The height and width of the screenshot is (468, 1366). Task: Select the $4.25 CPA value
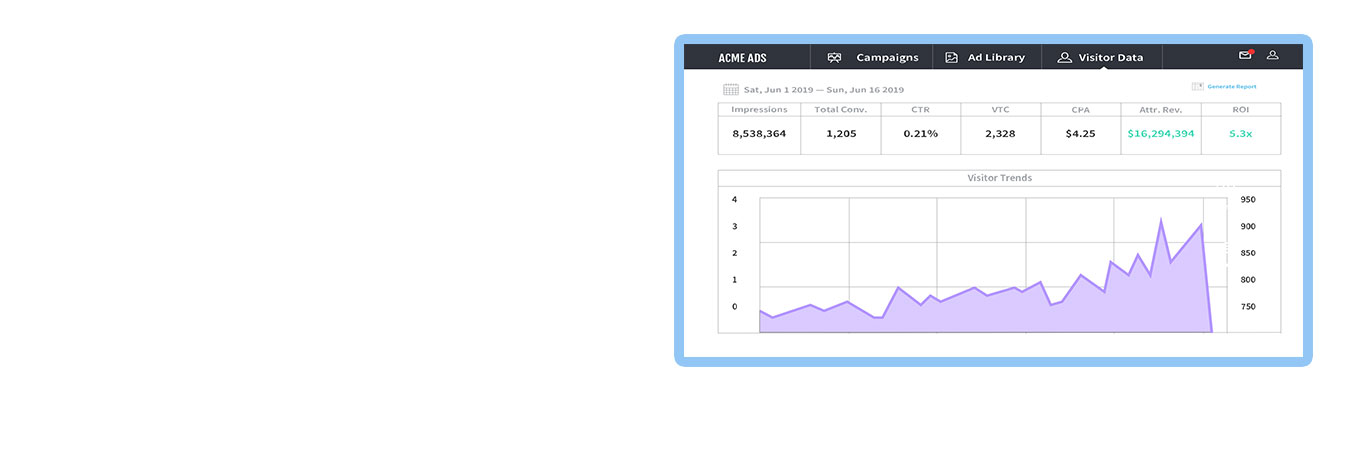click(1081, 133)
